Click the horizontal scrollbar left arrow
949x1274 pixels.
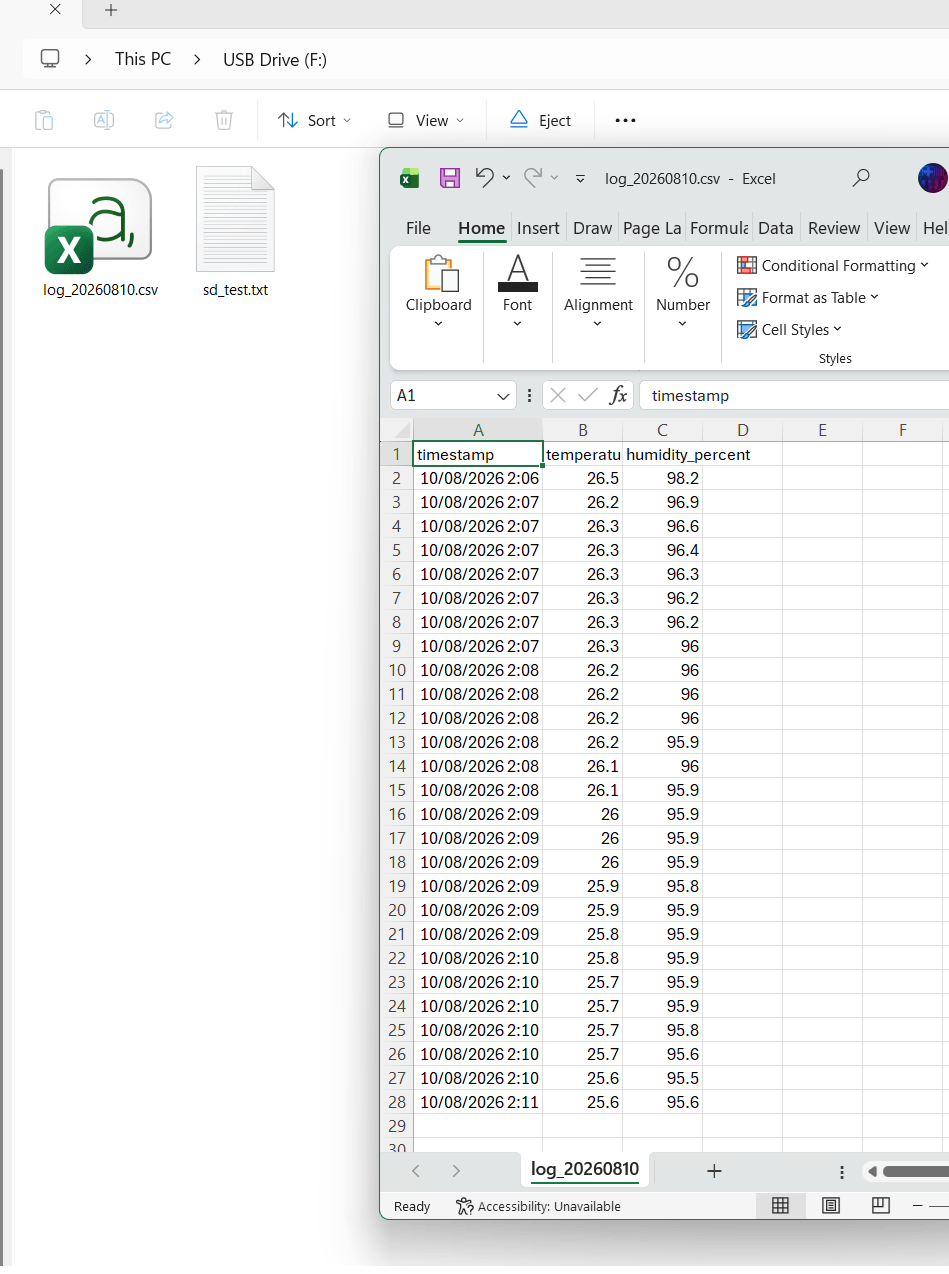tap(872, 1171)
